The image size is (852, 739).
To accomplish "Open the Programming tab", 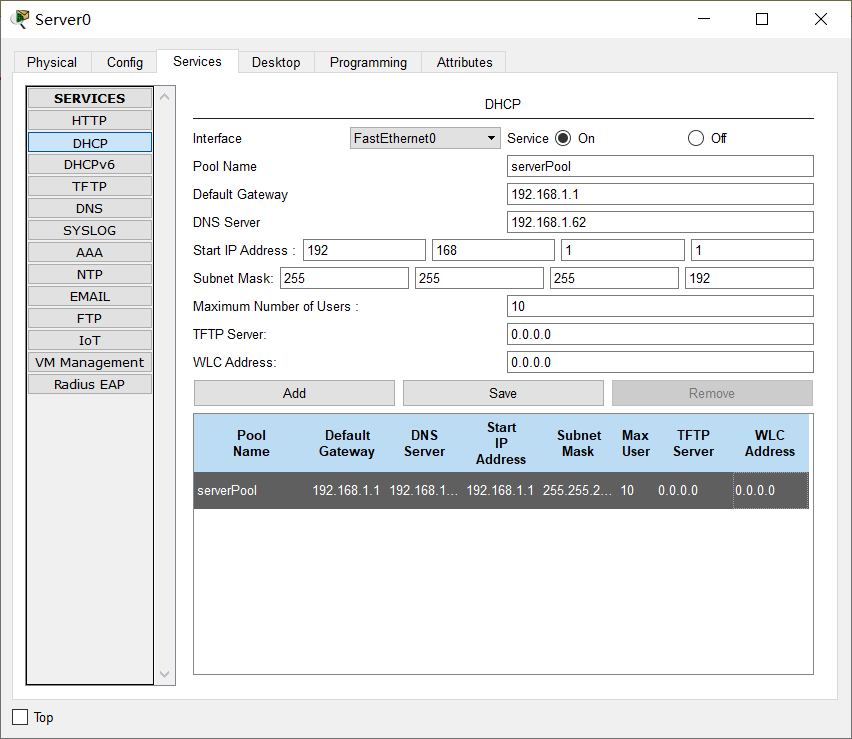I will pos(368,62).
